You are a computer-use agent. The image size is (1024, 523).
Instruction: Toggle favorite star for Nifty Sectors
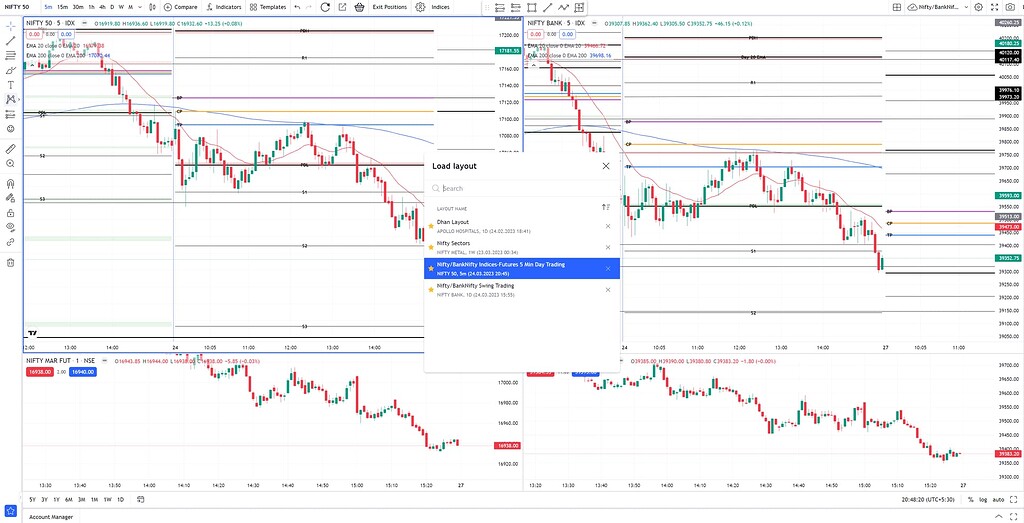[431, 247]
